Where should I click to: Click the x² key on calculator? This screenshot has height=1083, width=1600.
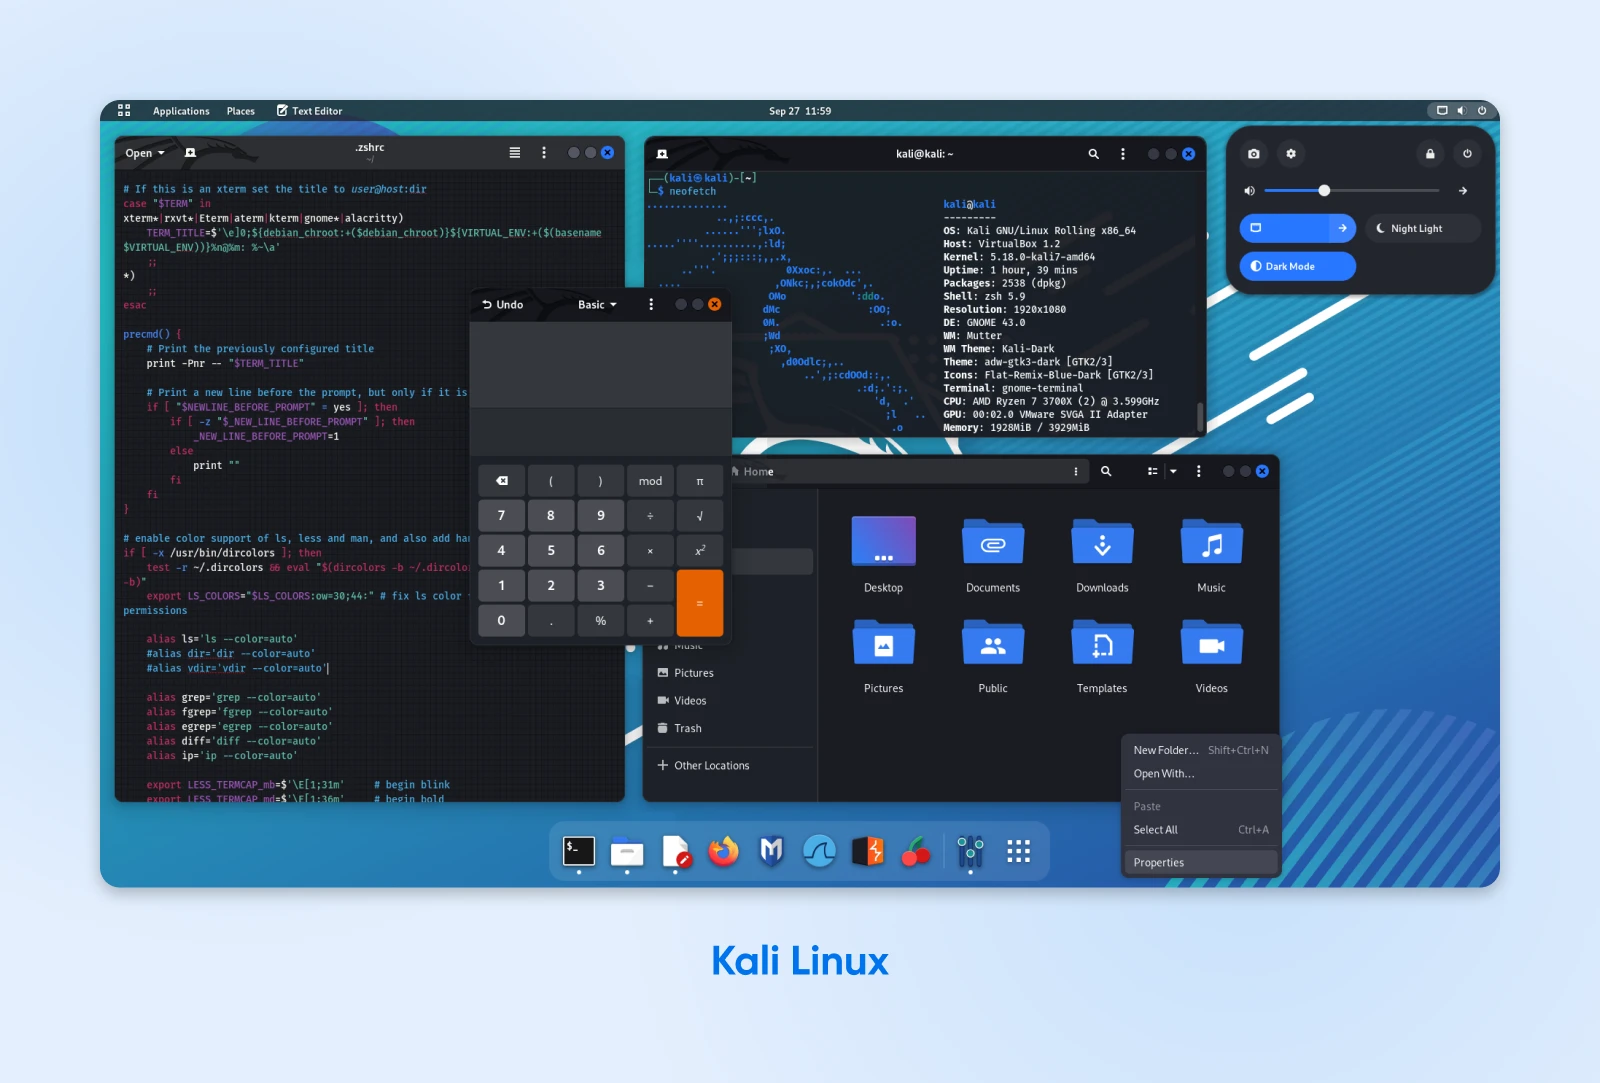pos(700,550)
